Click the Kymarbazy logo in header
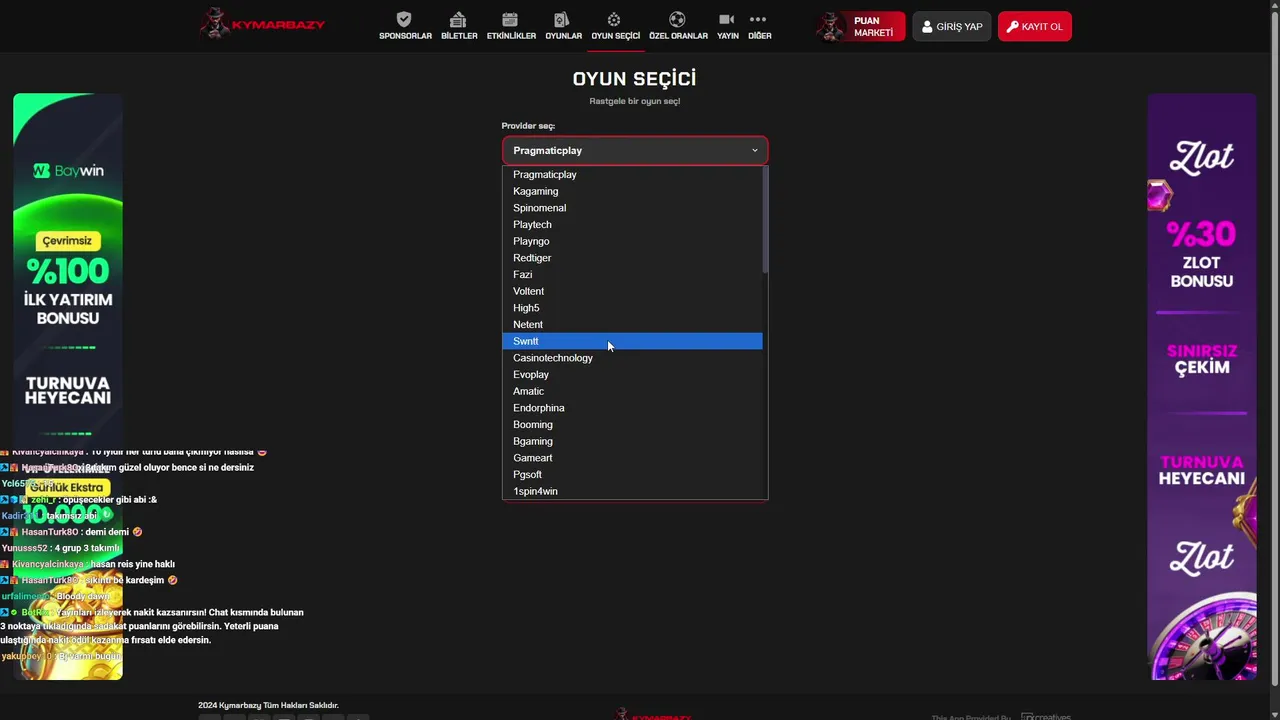The height and width of the screenshot is (720, 1280). click(x=262, y=24)
